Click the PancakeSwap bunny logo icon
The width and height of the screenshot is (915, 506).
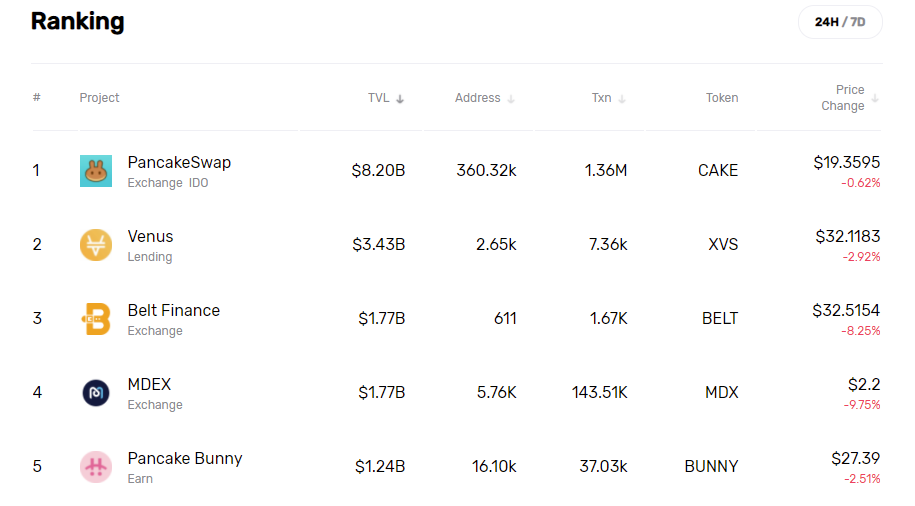click(96, 171)
